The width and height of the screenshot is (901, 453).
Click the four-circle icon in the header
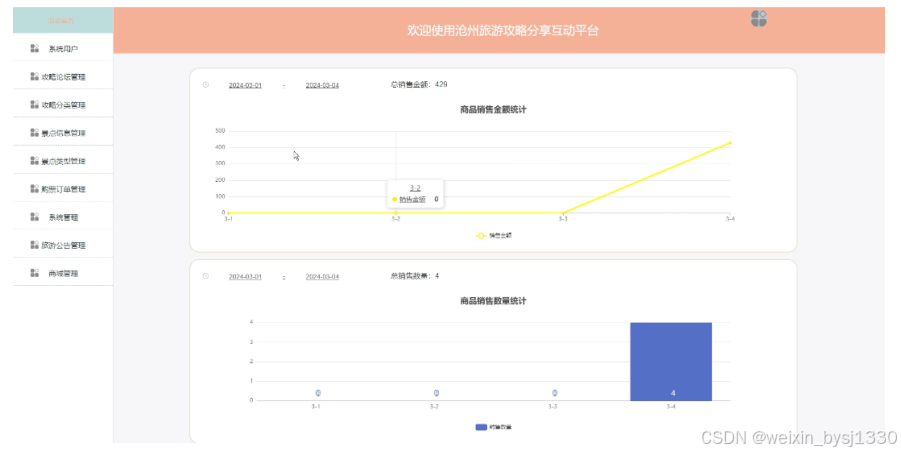(758, 18)
